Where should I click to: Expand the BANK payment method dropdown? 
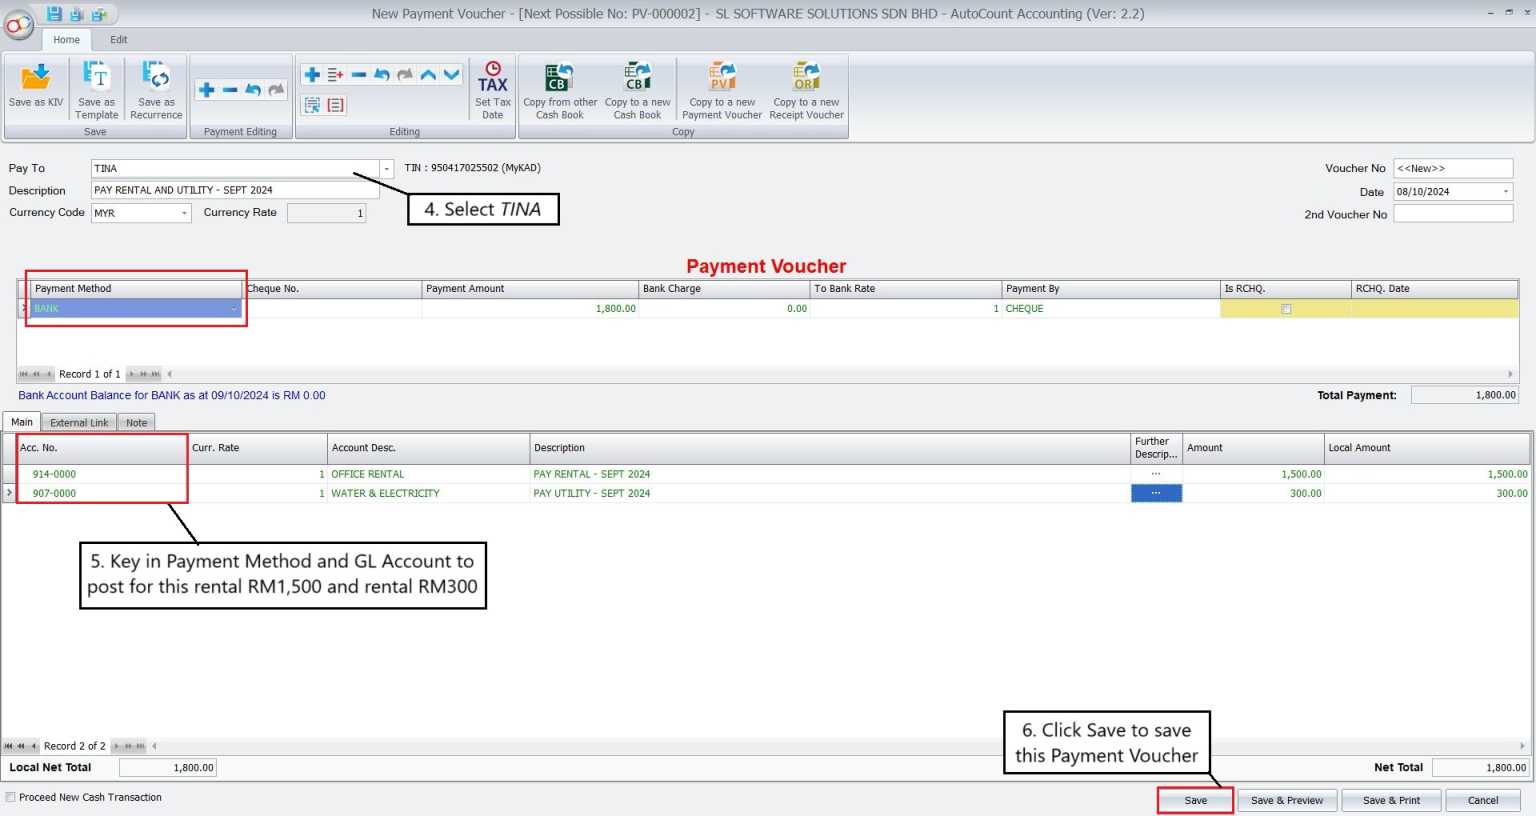(234, 309)
